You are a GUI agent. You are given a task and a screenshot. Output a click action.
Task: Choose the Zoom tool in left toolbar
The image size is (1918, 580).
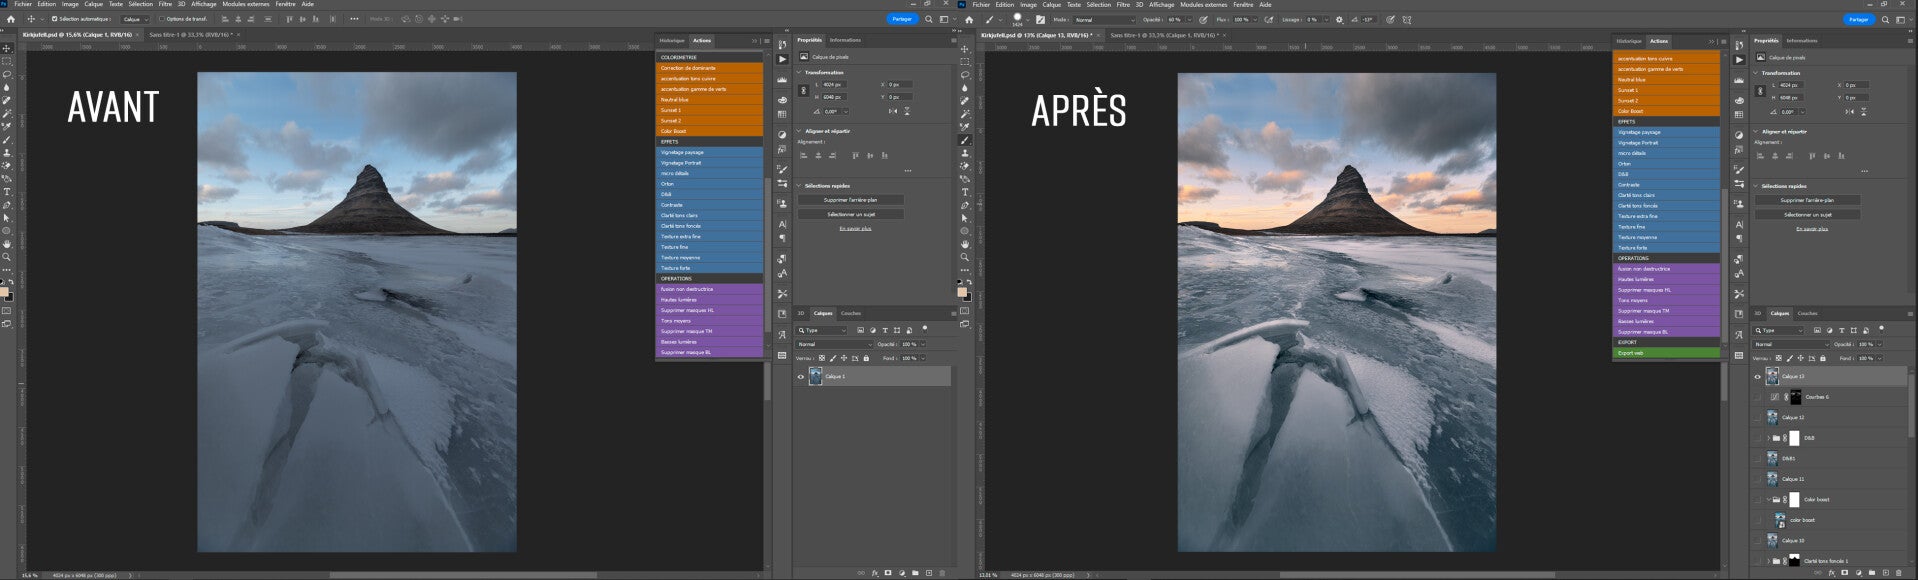click(6, 257)
